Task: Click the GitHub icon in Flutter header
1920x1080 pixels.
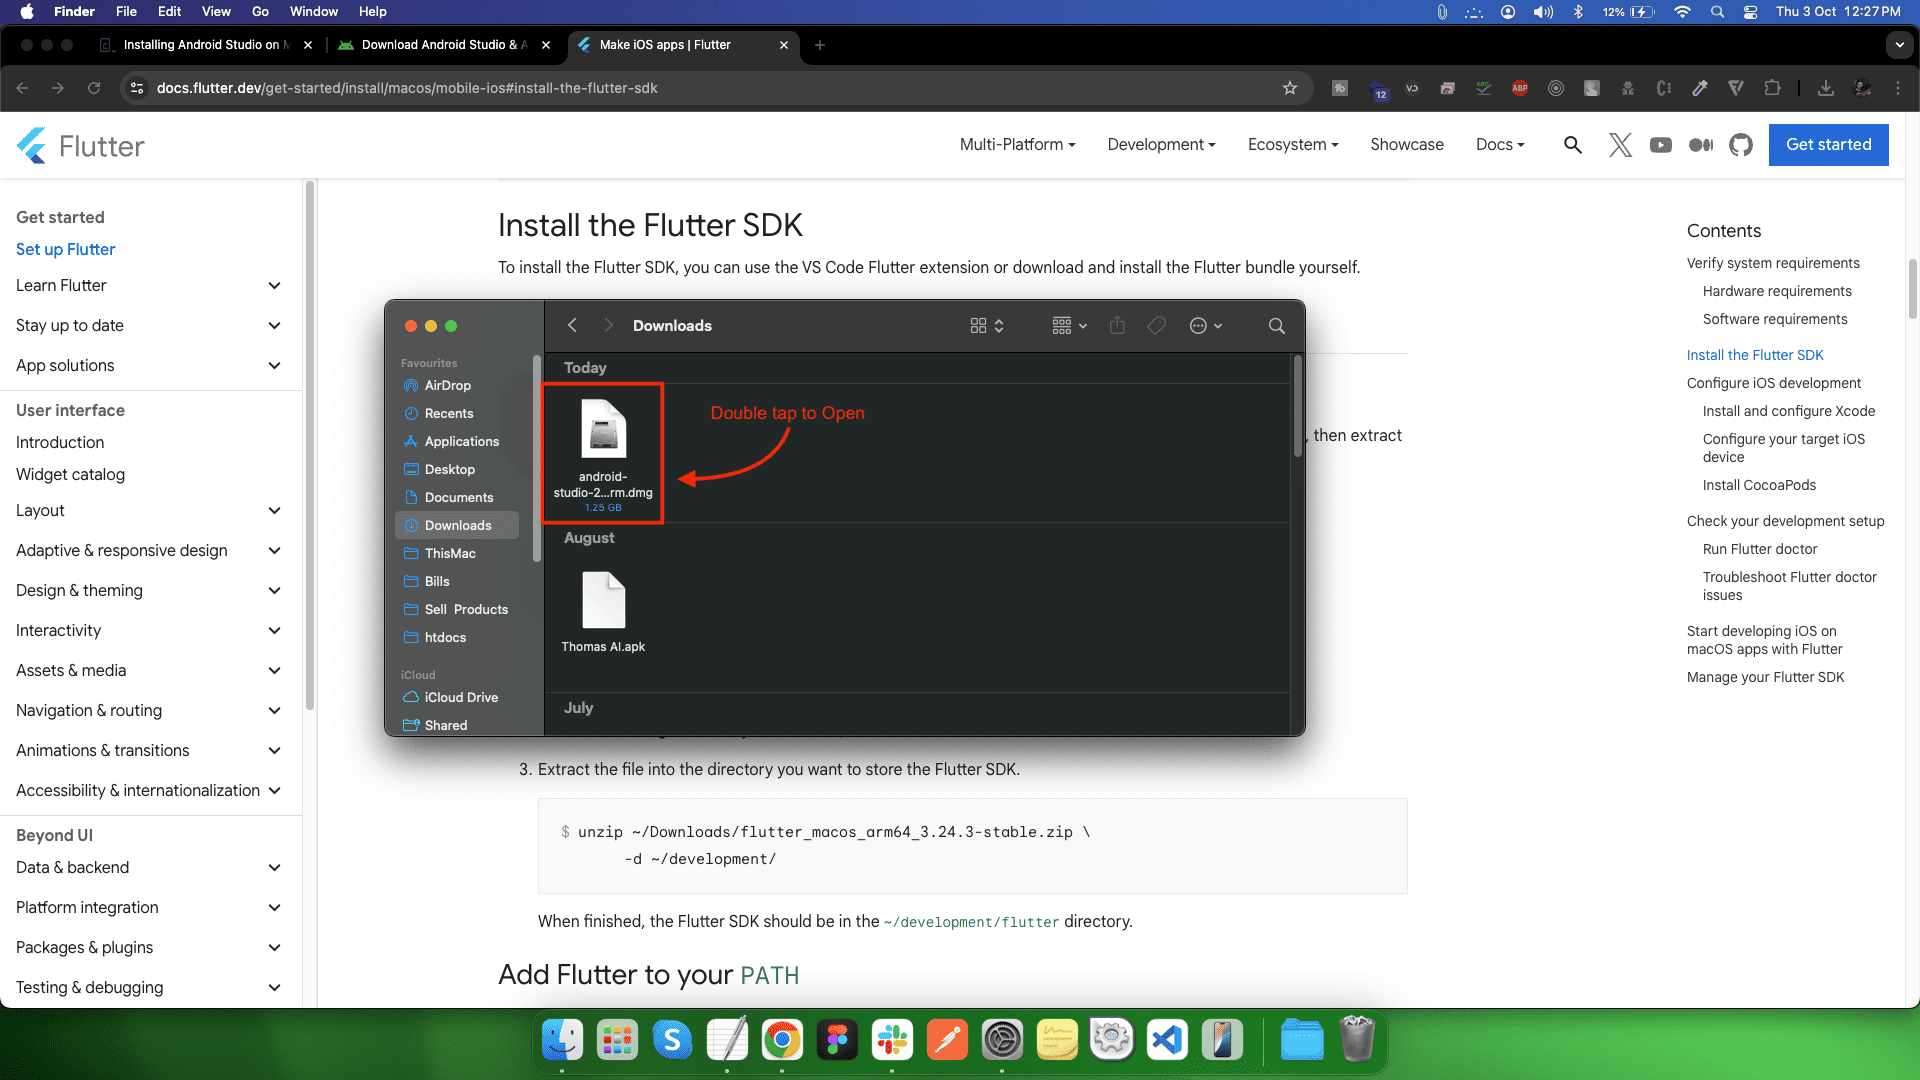Action: [x=1741, y=145]
